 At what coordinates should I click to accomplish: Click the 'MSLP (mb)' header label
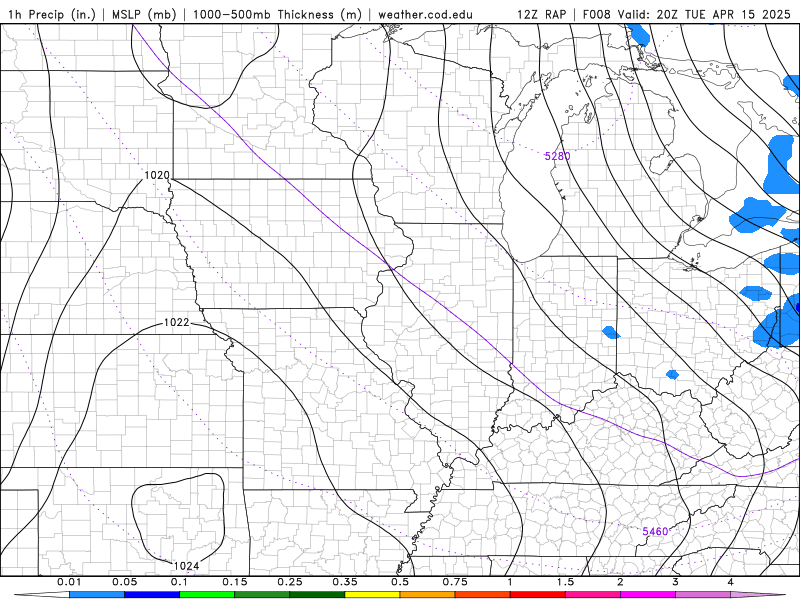pyautogui.click(x=144, y=14)
